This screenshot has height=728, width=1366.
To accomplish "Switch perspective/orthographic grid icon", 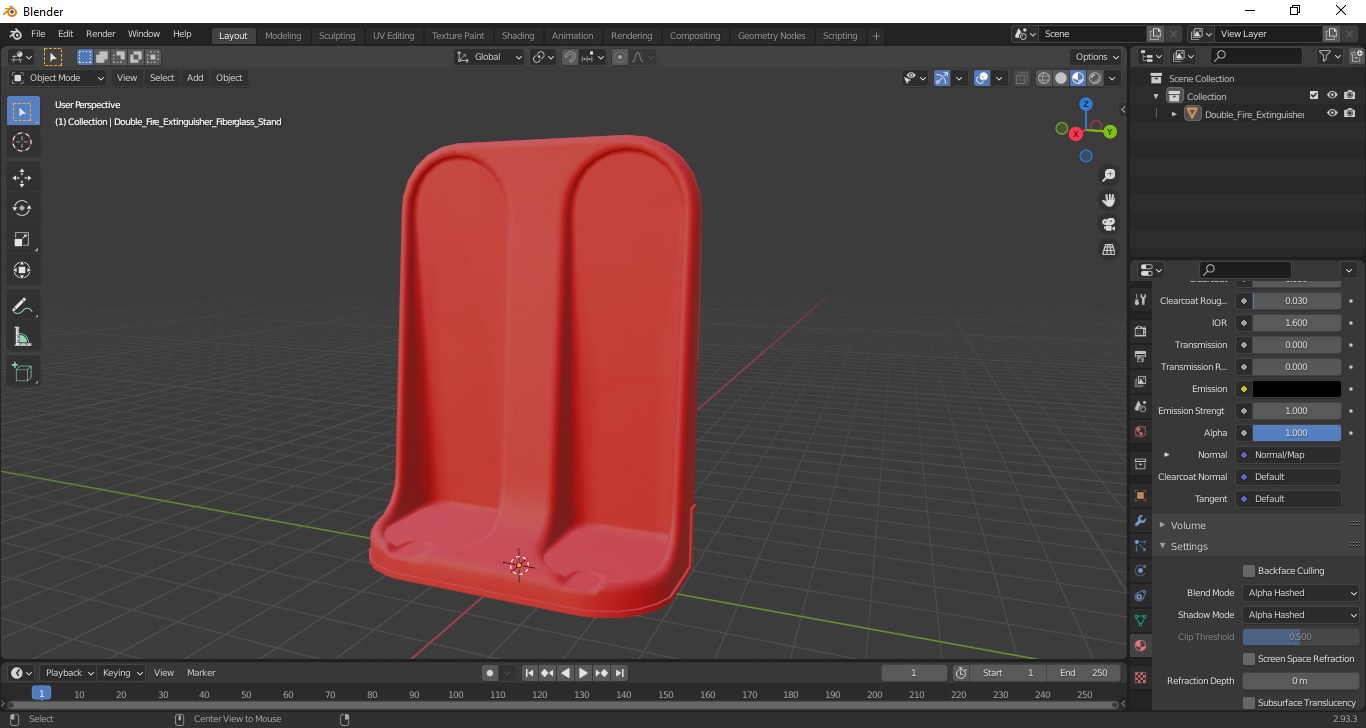I will (x=1108, y=250).
